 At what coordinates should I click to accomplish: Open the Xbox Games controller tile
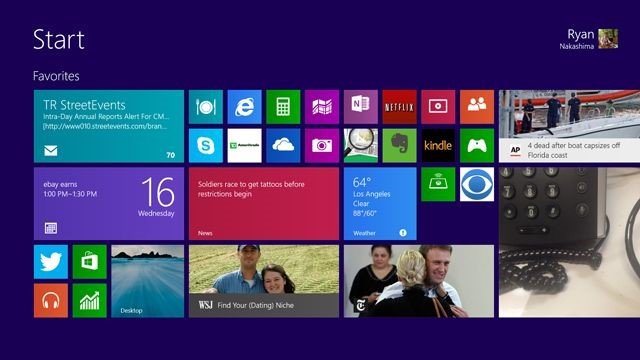(477, 146)
